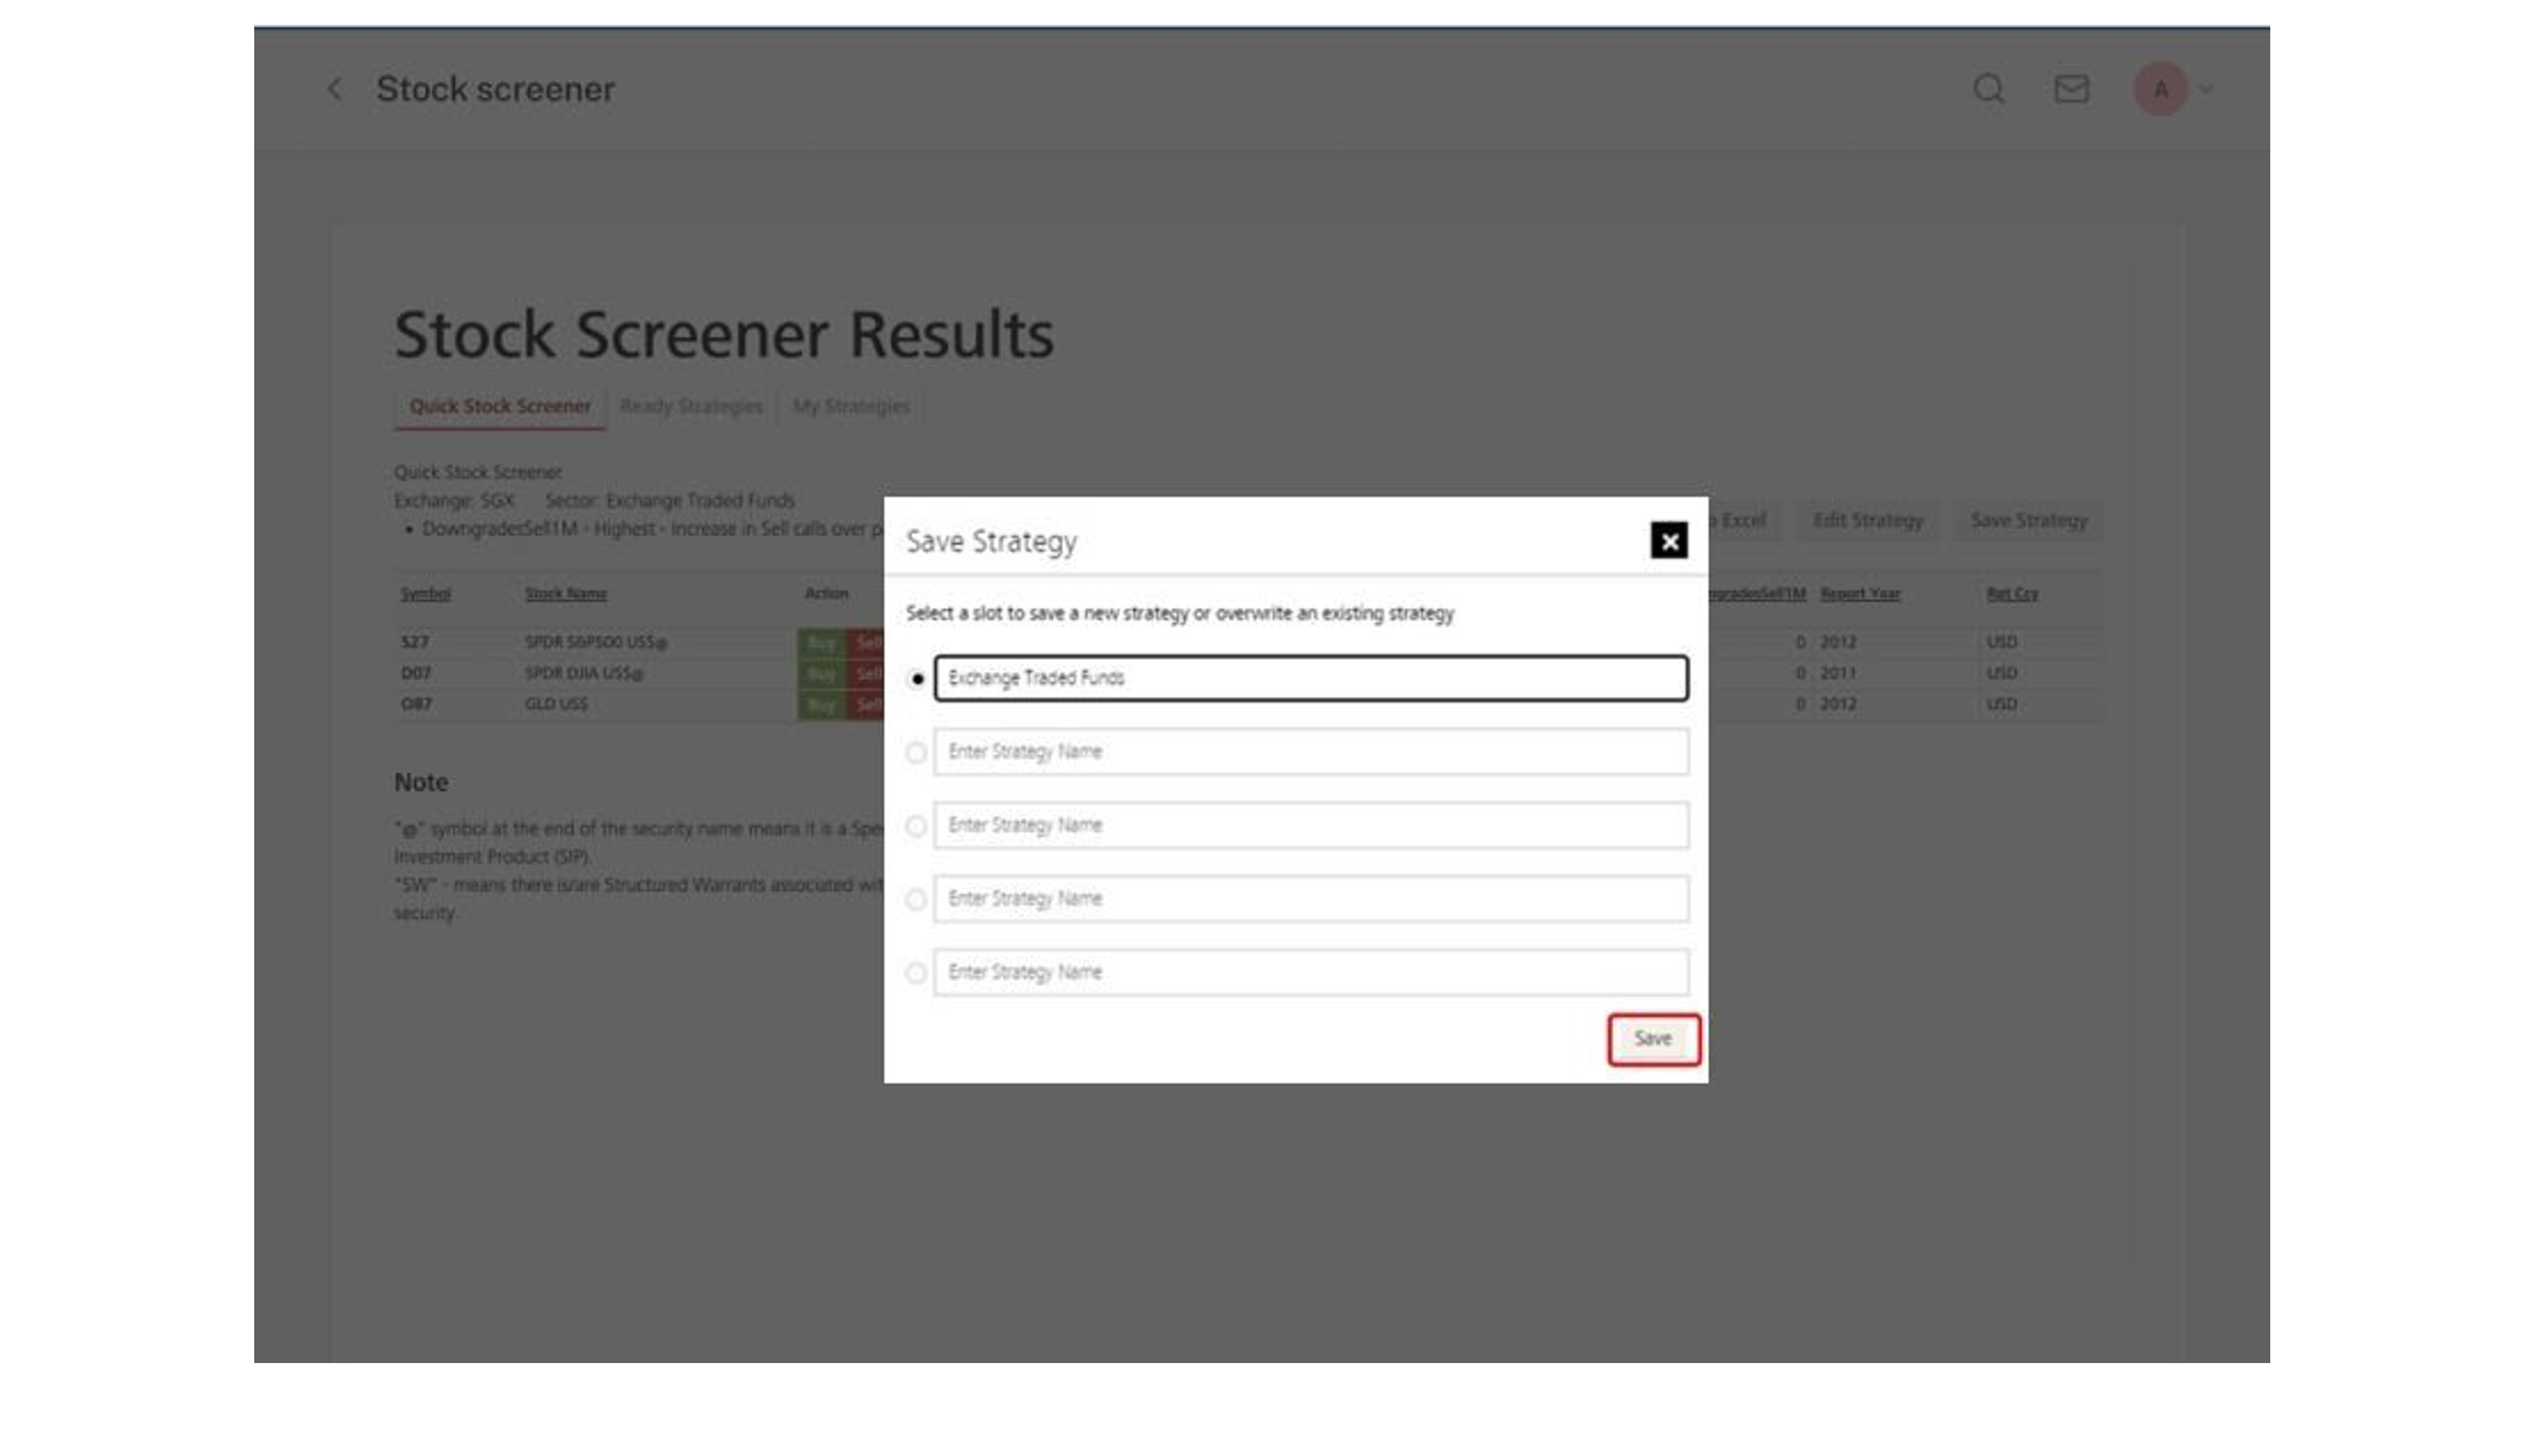Image resolution: width=2528 pixels, height=1456 pixels.
Task: Click stock name GLD US$
Action: pos(556,704)
